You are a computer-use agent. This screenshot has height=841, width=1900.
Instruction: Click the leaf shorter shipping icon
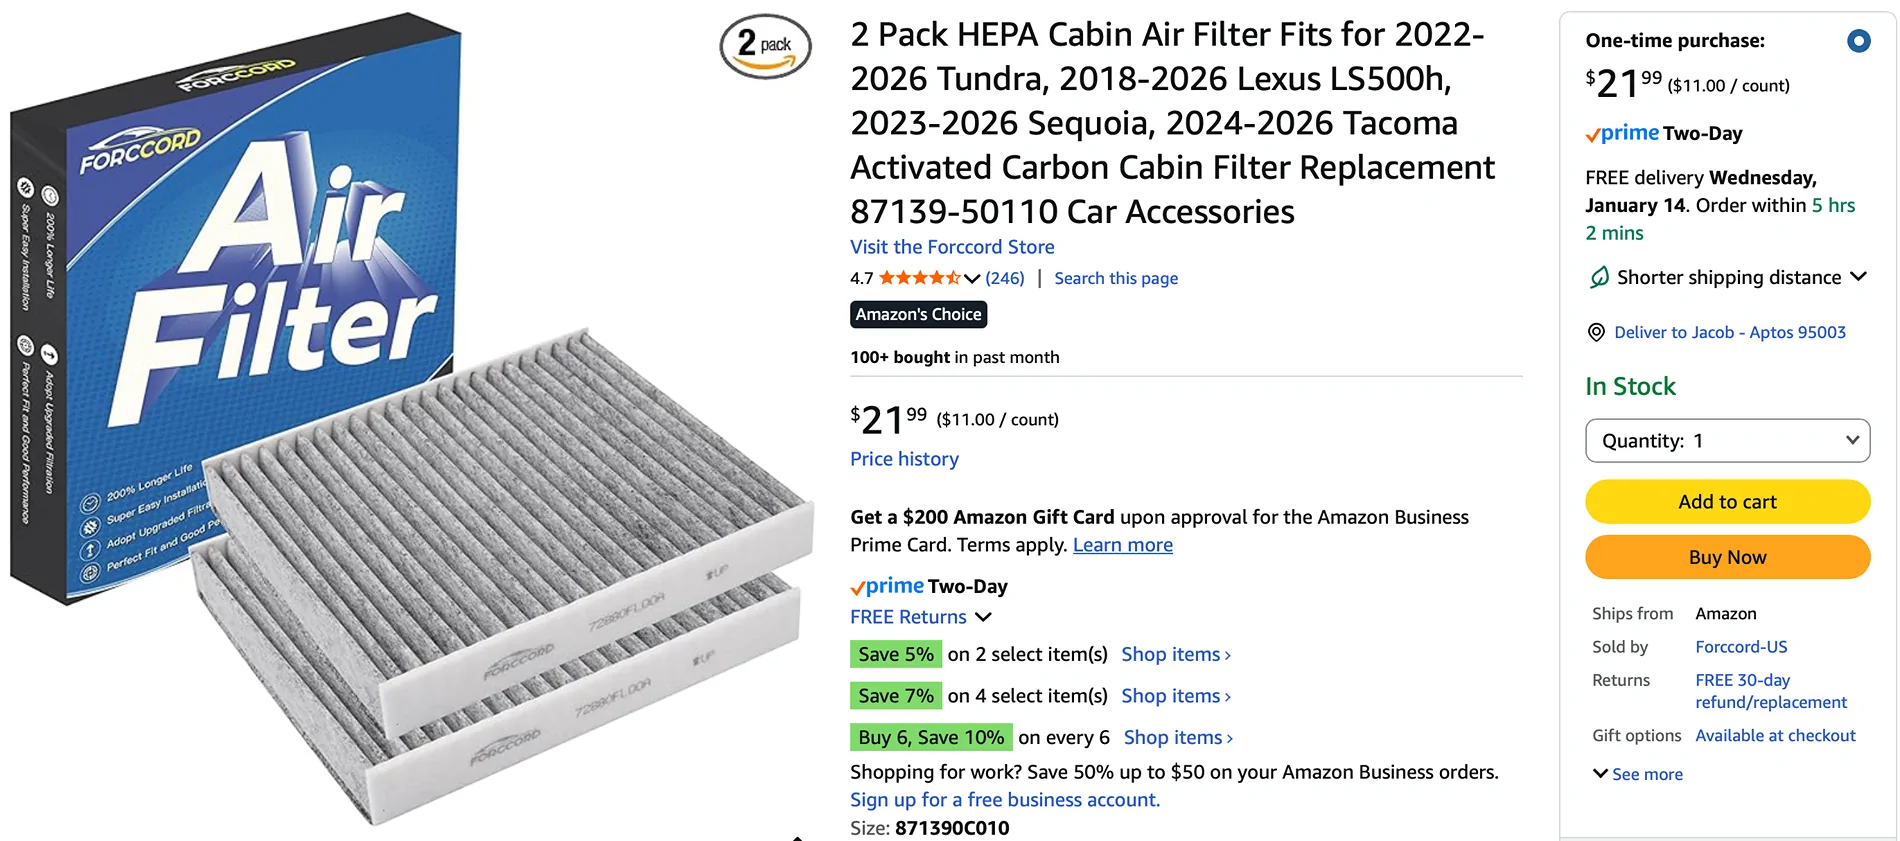[x=1599, y=277]
